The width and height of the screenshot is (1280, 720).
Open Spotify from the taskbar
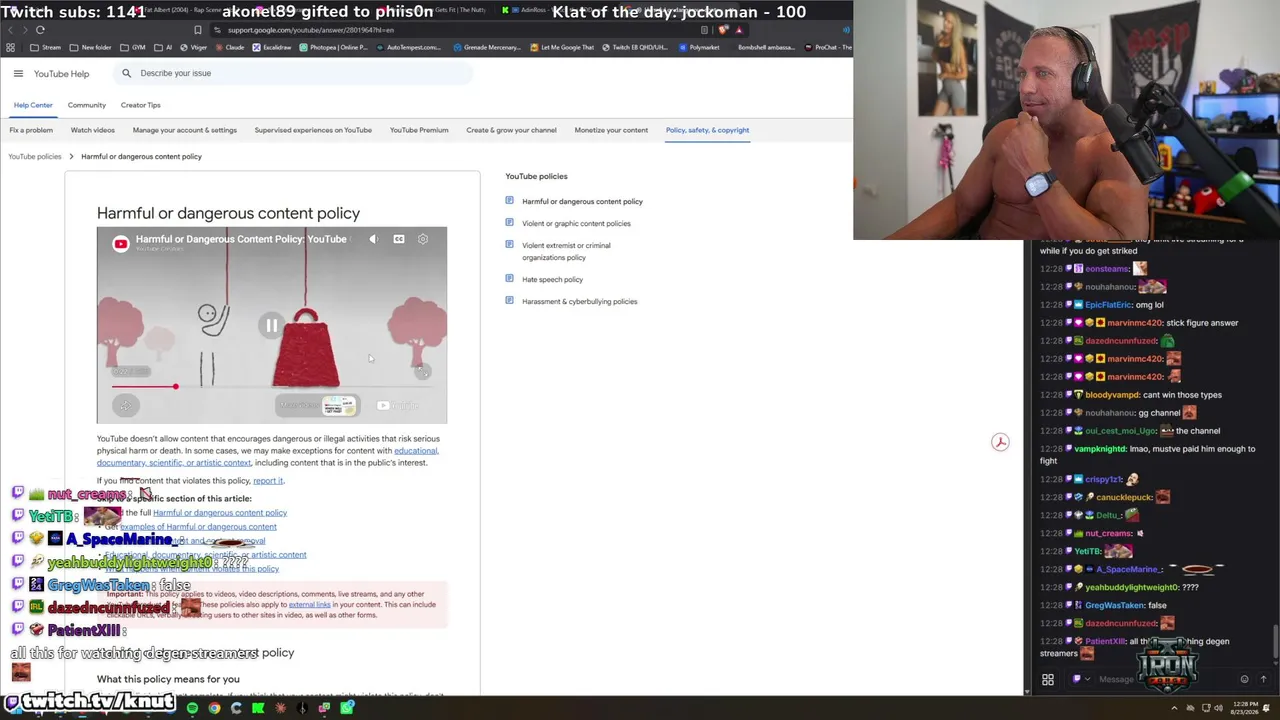click(192, 708)
